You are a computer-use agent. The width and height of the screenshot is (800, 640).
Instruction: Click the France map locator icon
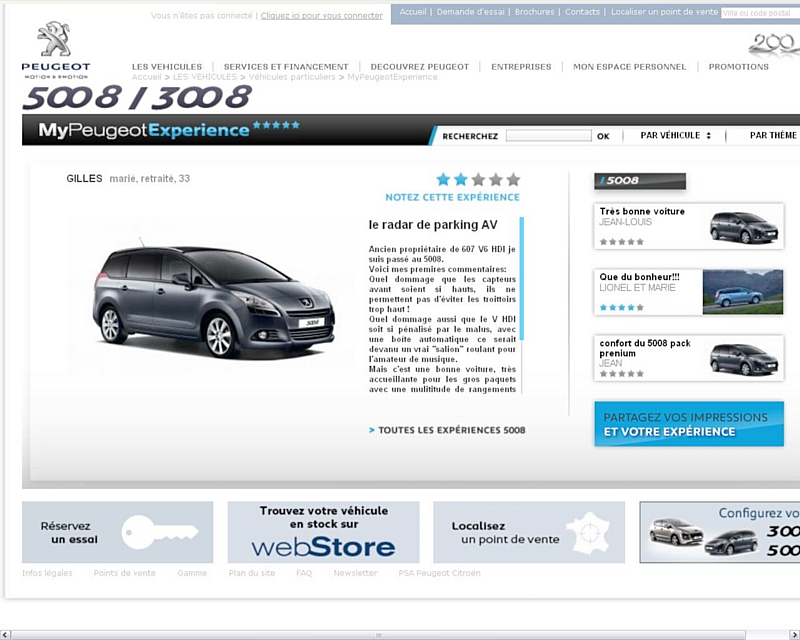[591, 533]
